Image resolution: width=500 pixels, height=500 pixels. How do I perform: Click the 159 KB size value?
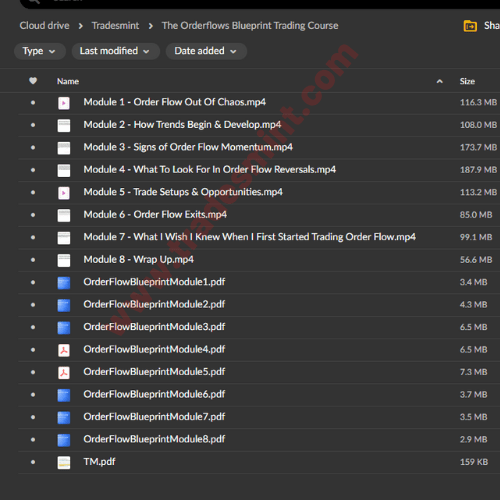coord(474,462)
